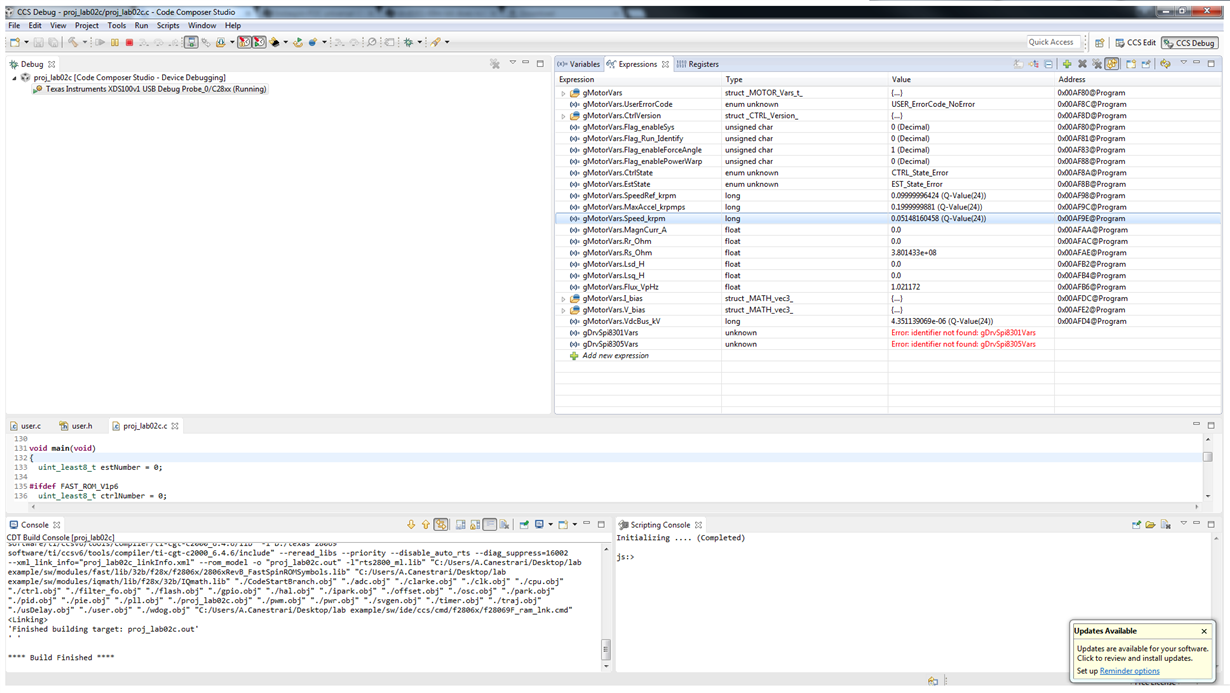Screen dimensions: 1230x693
Task: Toggle Console Scroll Lock icon
Action: [475, 524]
